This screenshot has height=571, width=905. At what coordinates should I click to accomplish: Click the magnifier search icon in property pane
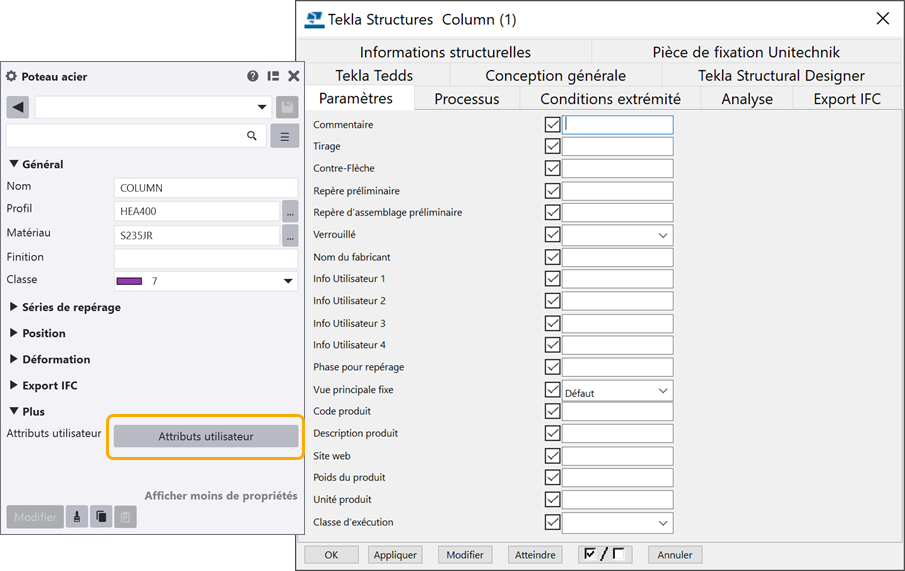[252, 136]
